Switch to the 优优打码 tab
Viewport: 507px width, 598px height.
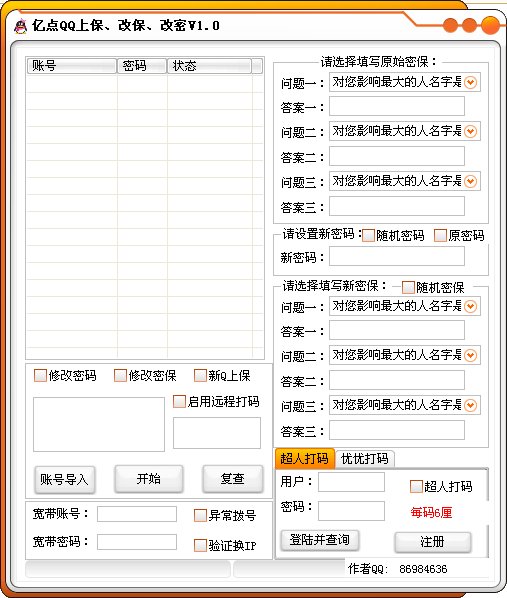tap(365, 459)
